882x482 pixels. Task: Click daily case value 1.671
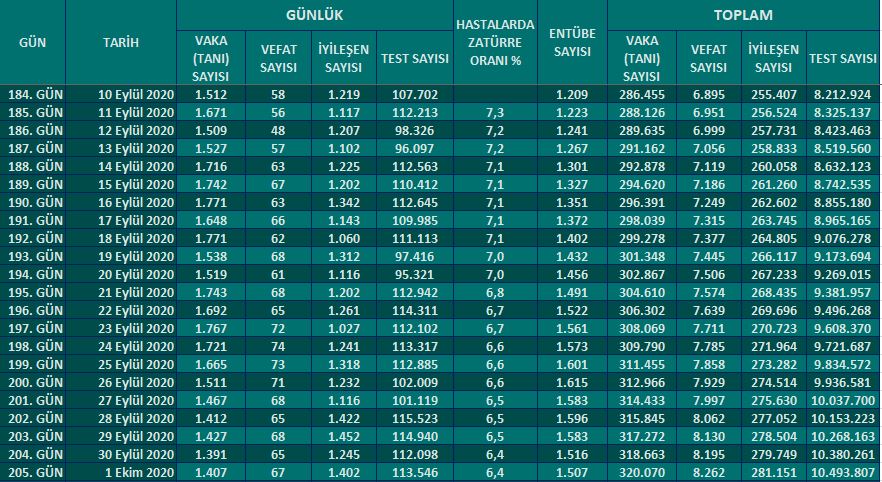(211, 112)
